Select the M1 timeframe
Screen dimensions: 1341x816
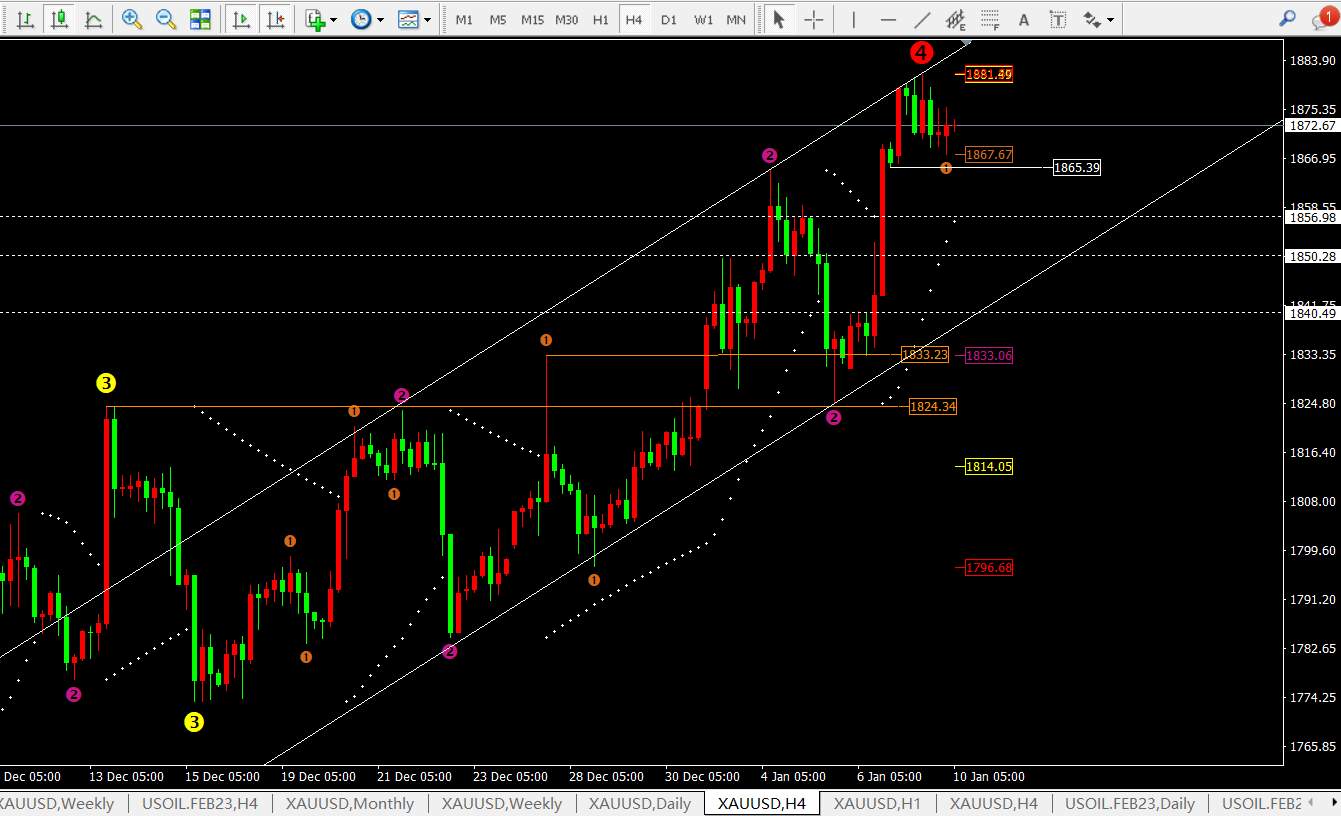464,20
